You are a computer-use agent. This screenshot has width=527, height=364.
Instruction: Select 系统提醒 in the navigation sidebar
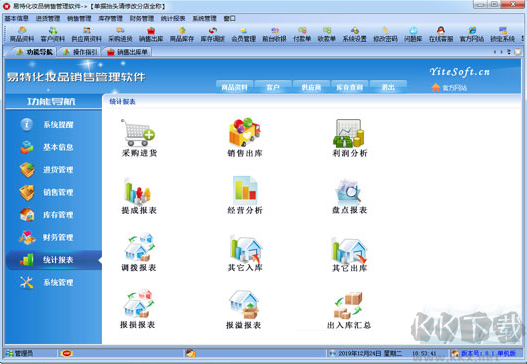(x=54, y=125)
